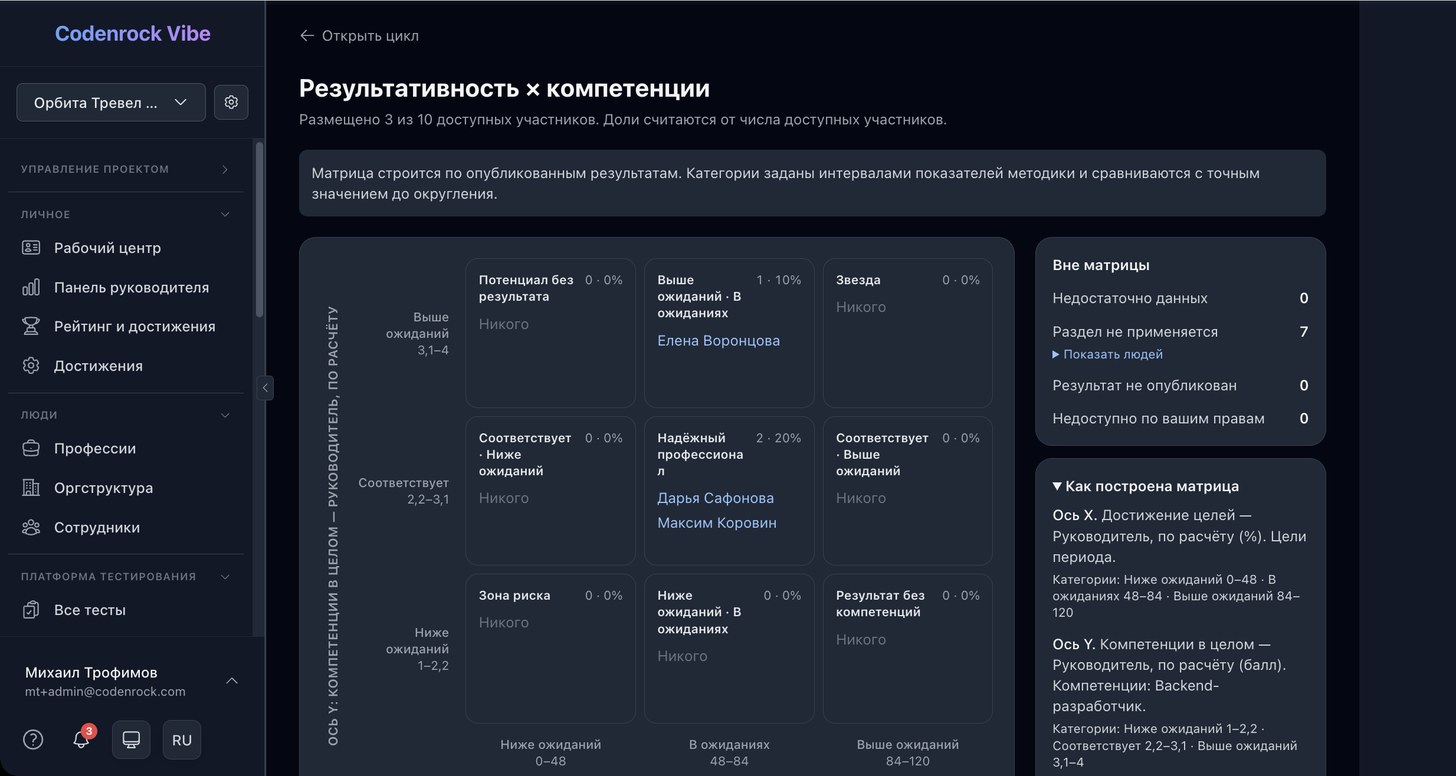Click the Сотрудники people icon
This screenshot has height=776, width=1456.
click(x=31, y=527)
